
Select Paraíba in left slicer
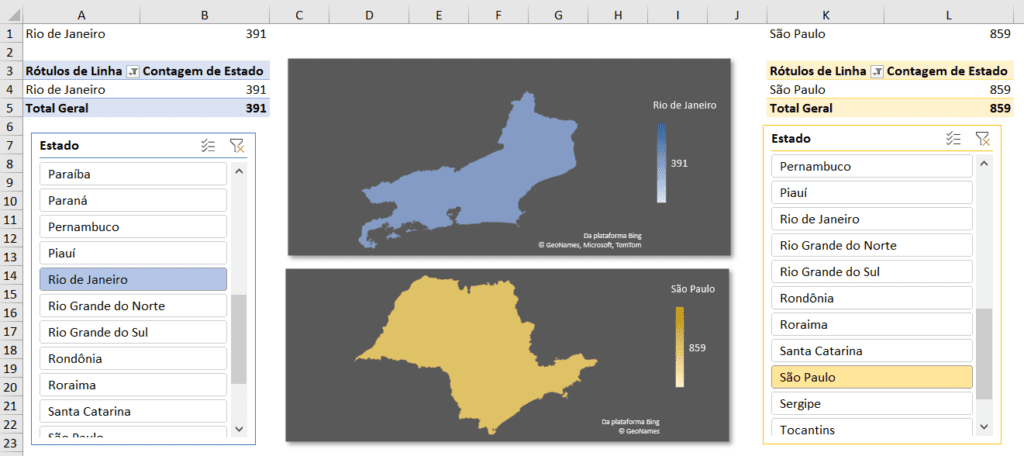click(133, 174)
